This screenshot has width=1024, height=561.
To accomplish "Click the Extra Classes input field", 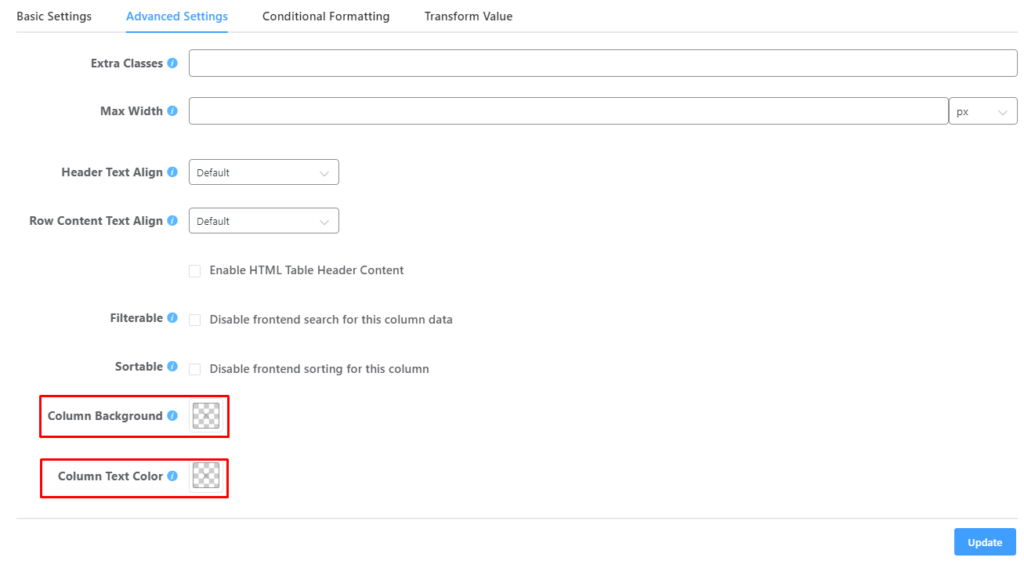I will point(602,63).
